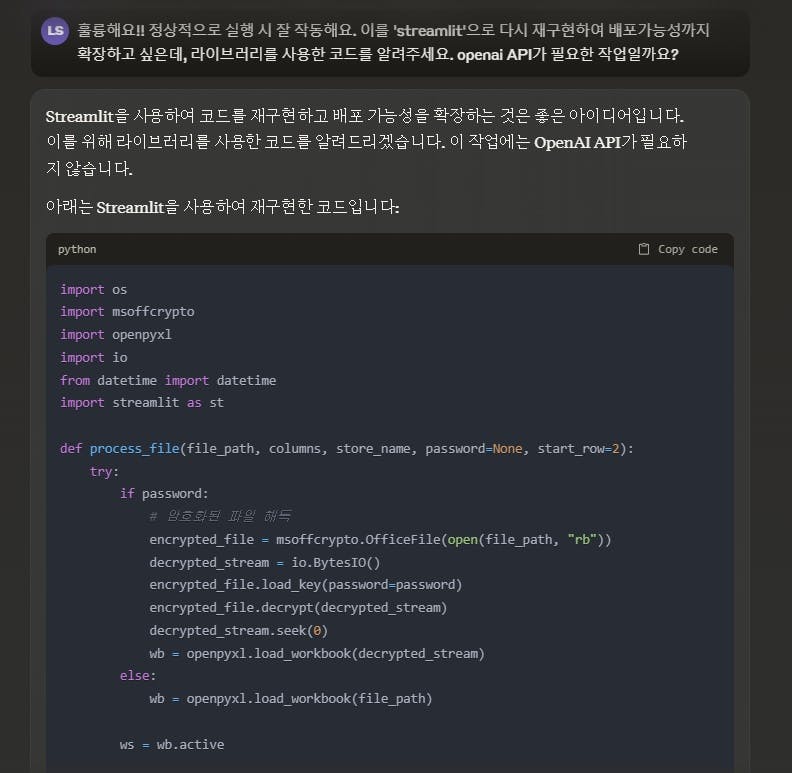Click the 'wb = openpyxl.load_workbook(decrypted_stream)' line
792x773 pixels.
click(x=317, y=653)
